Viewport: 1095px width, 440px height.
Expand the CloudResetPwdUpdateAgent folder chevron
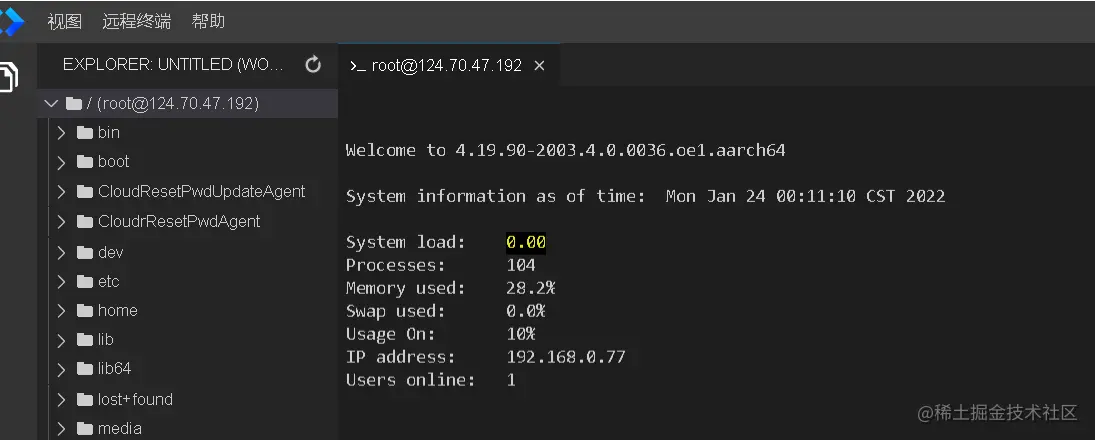click(61, 191)
